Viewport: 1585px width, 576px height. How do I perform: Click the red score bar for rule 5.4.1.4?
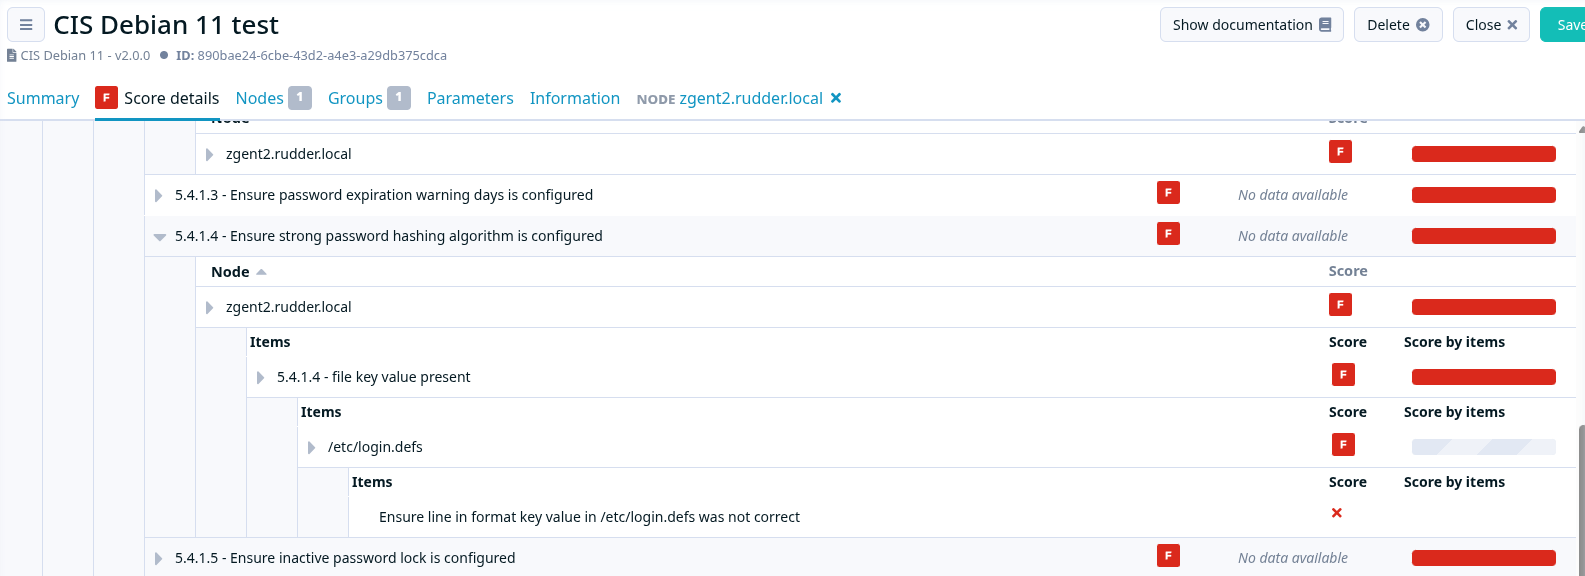coord(1484,236)
